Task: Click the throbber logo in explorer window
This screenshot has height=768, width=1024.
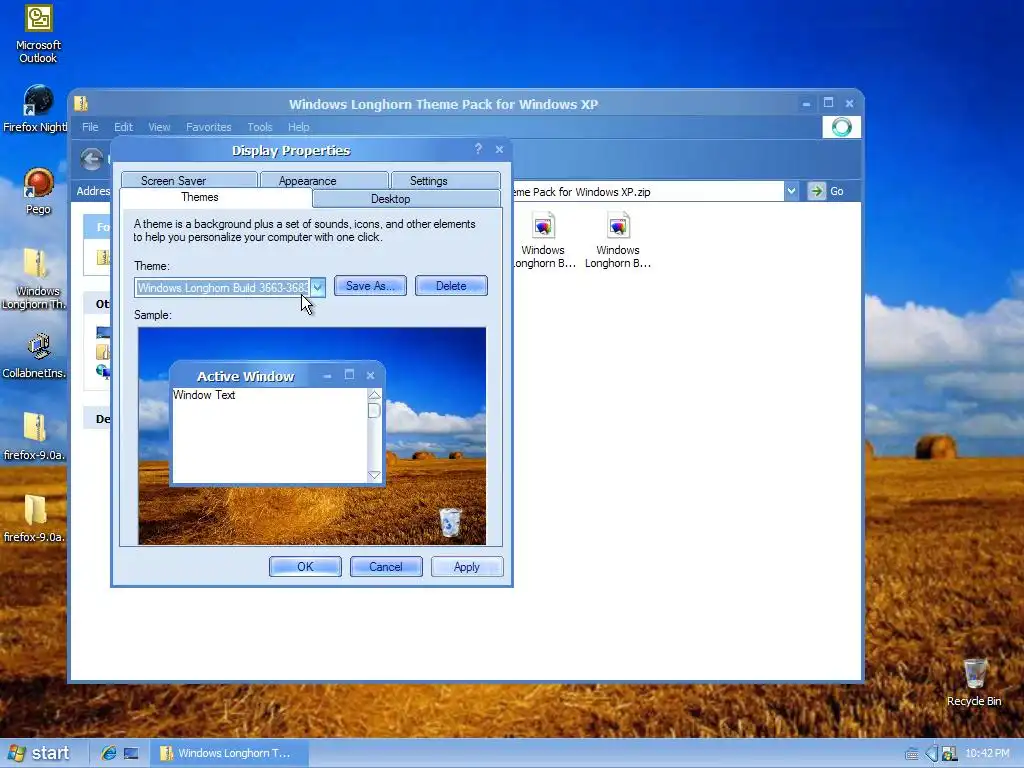Action: (842, 127)
